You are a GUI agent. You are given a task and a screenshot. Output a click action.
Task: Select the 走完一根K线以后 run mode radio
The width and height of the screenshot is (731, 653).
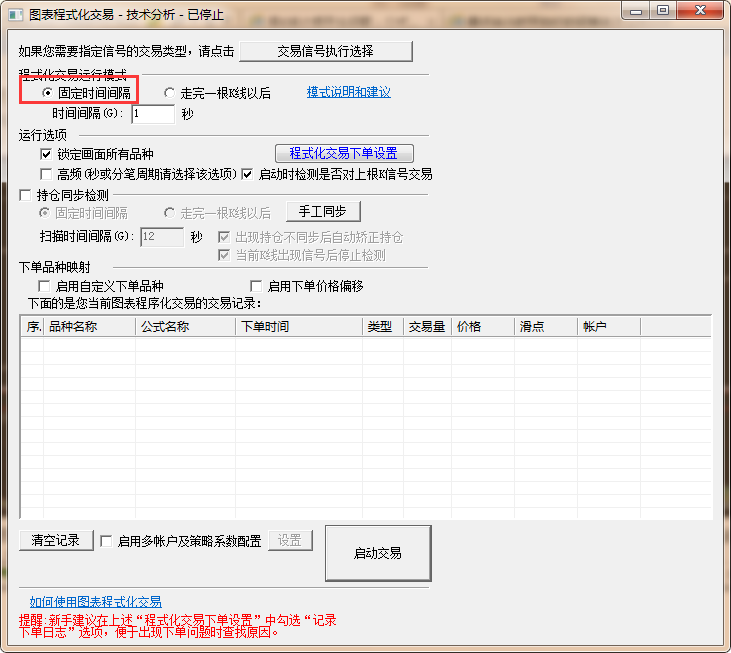coord(169,93)
